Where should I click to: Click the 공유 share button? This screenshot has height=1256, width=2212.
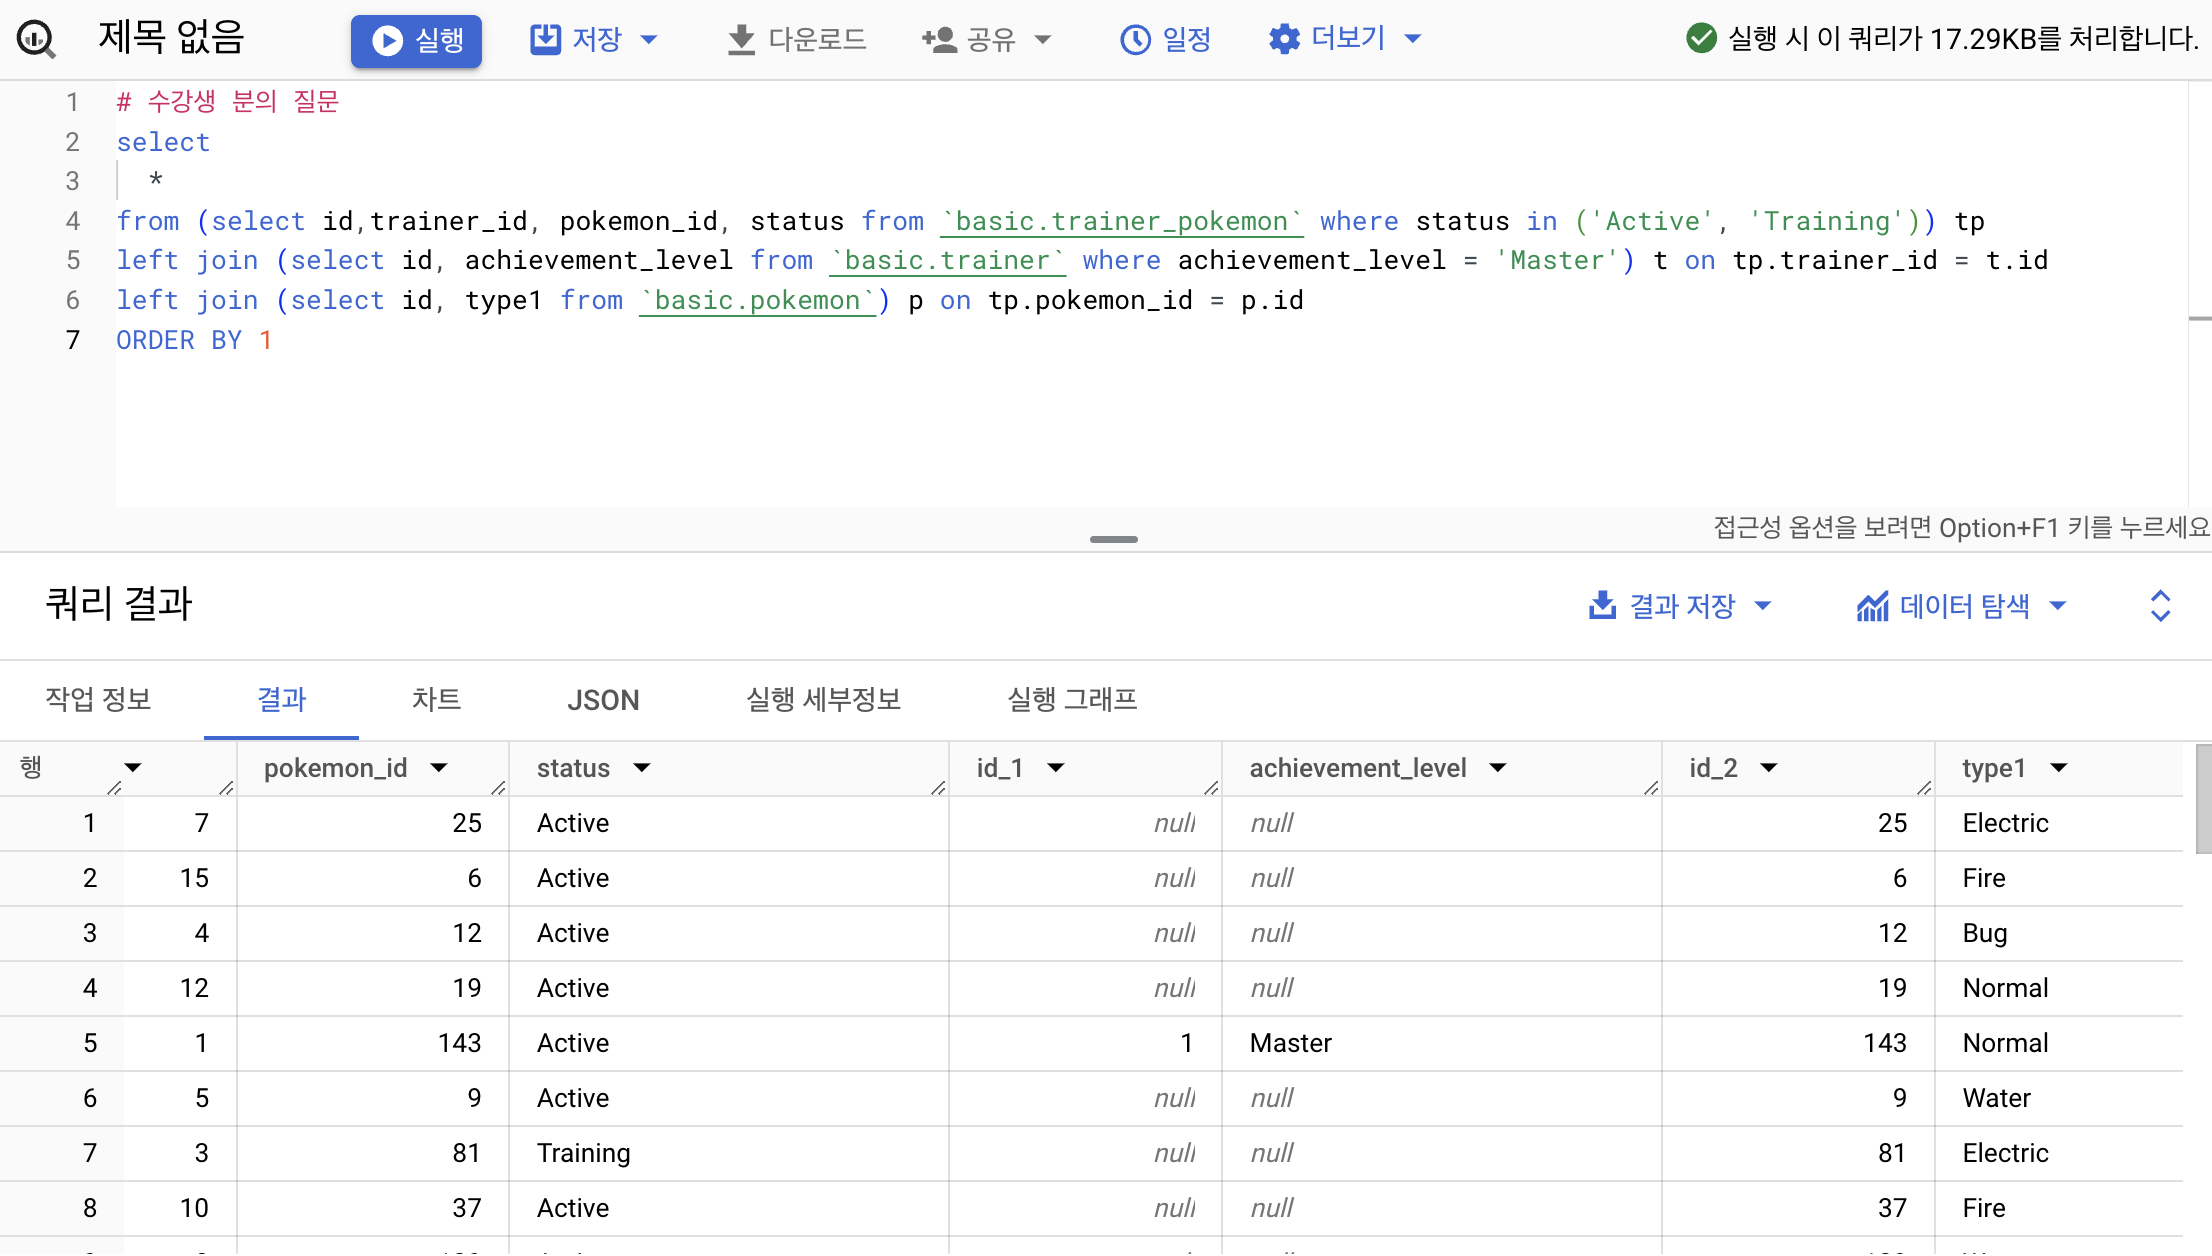coord(968,39)
